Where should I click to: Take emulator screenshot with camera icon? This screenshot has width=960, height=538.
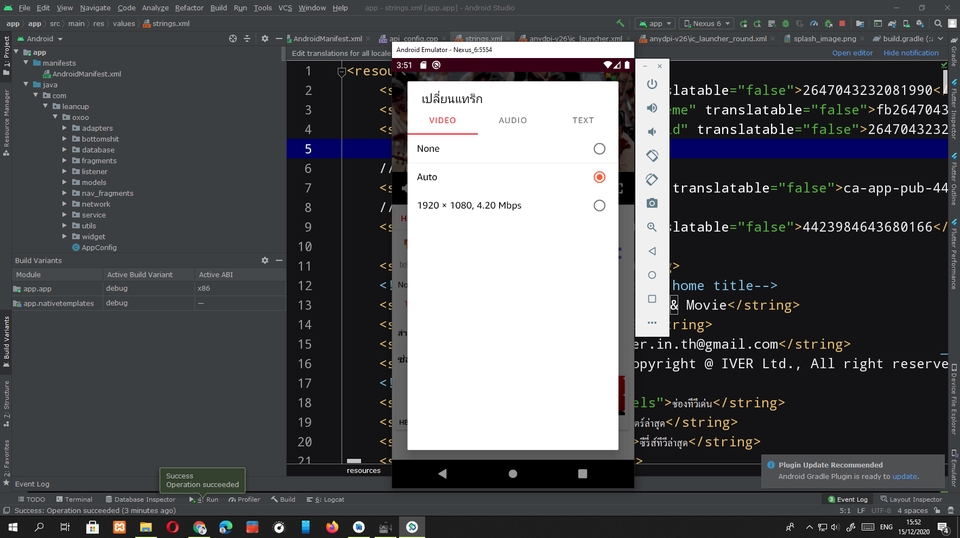pyautogui.click(x=652, y=203)
